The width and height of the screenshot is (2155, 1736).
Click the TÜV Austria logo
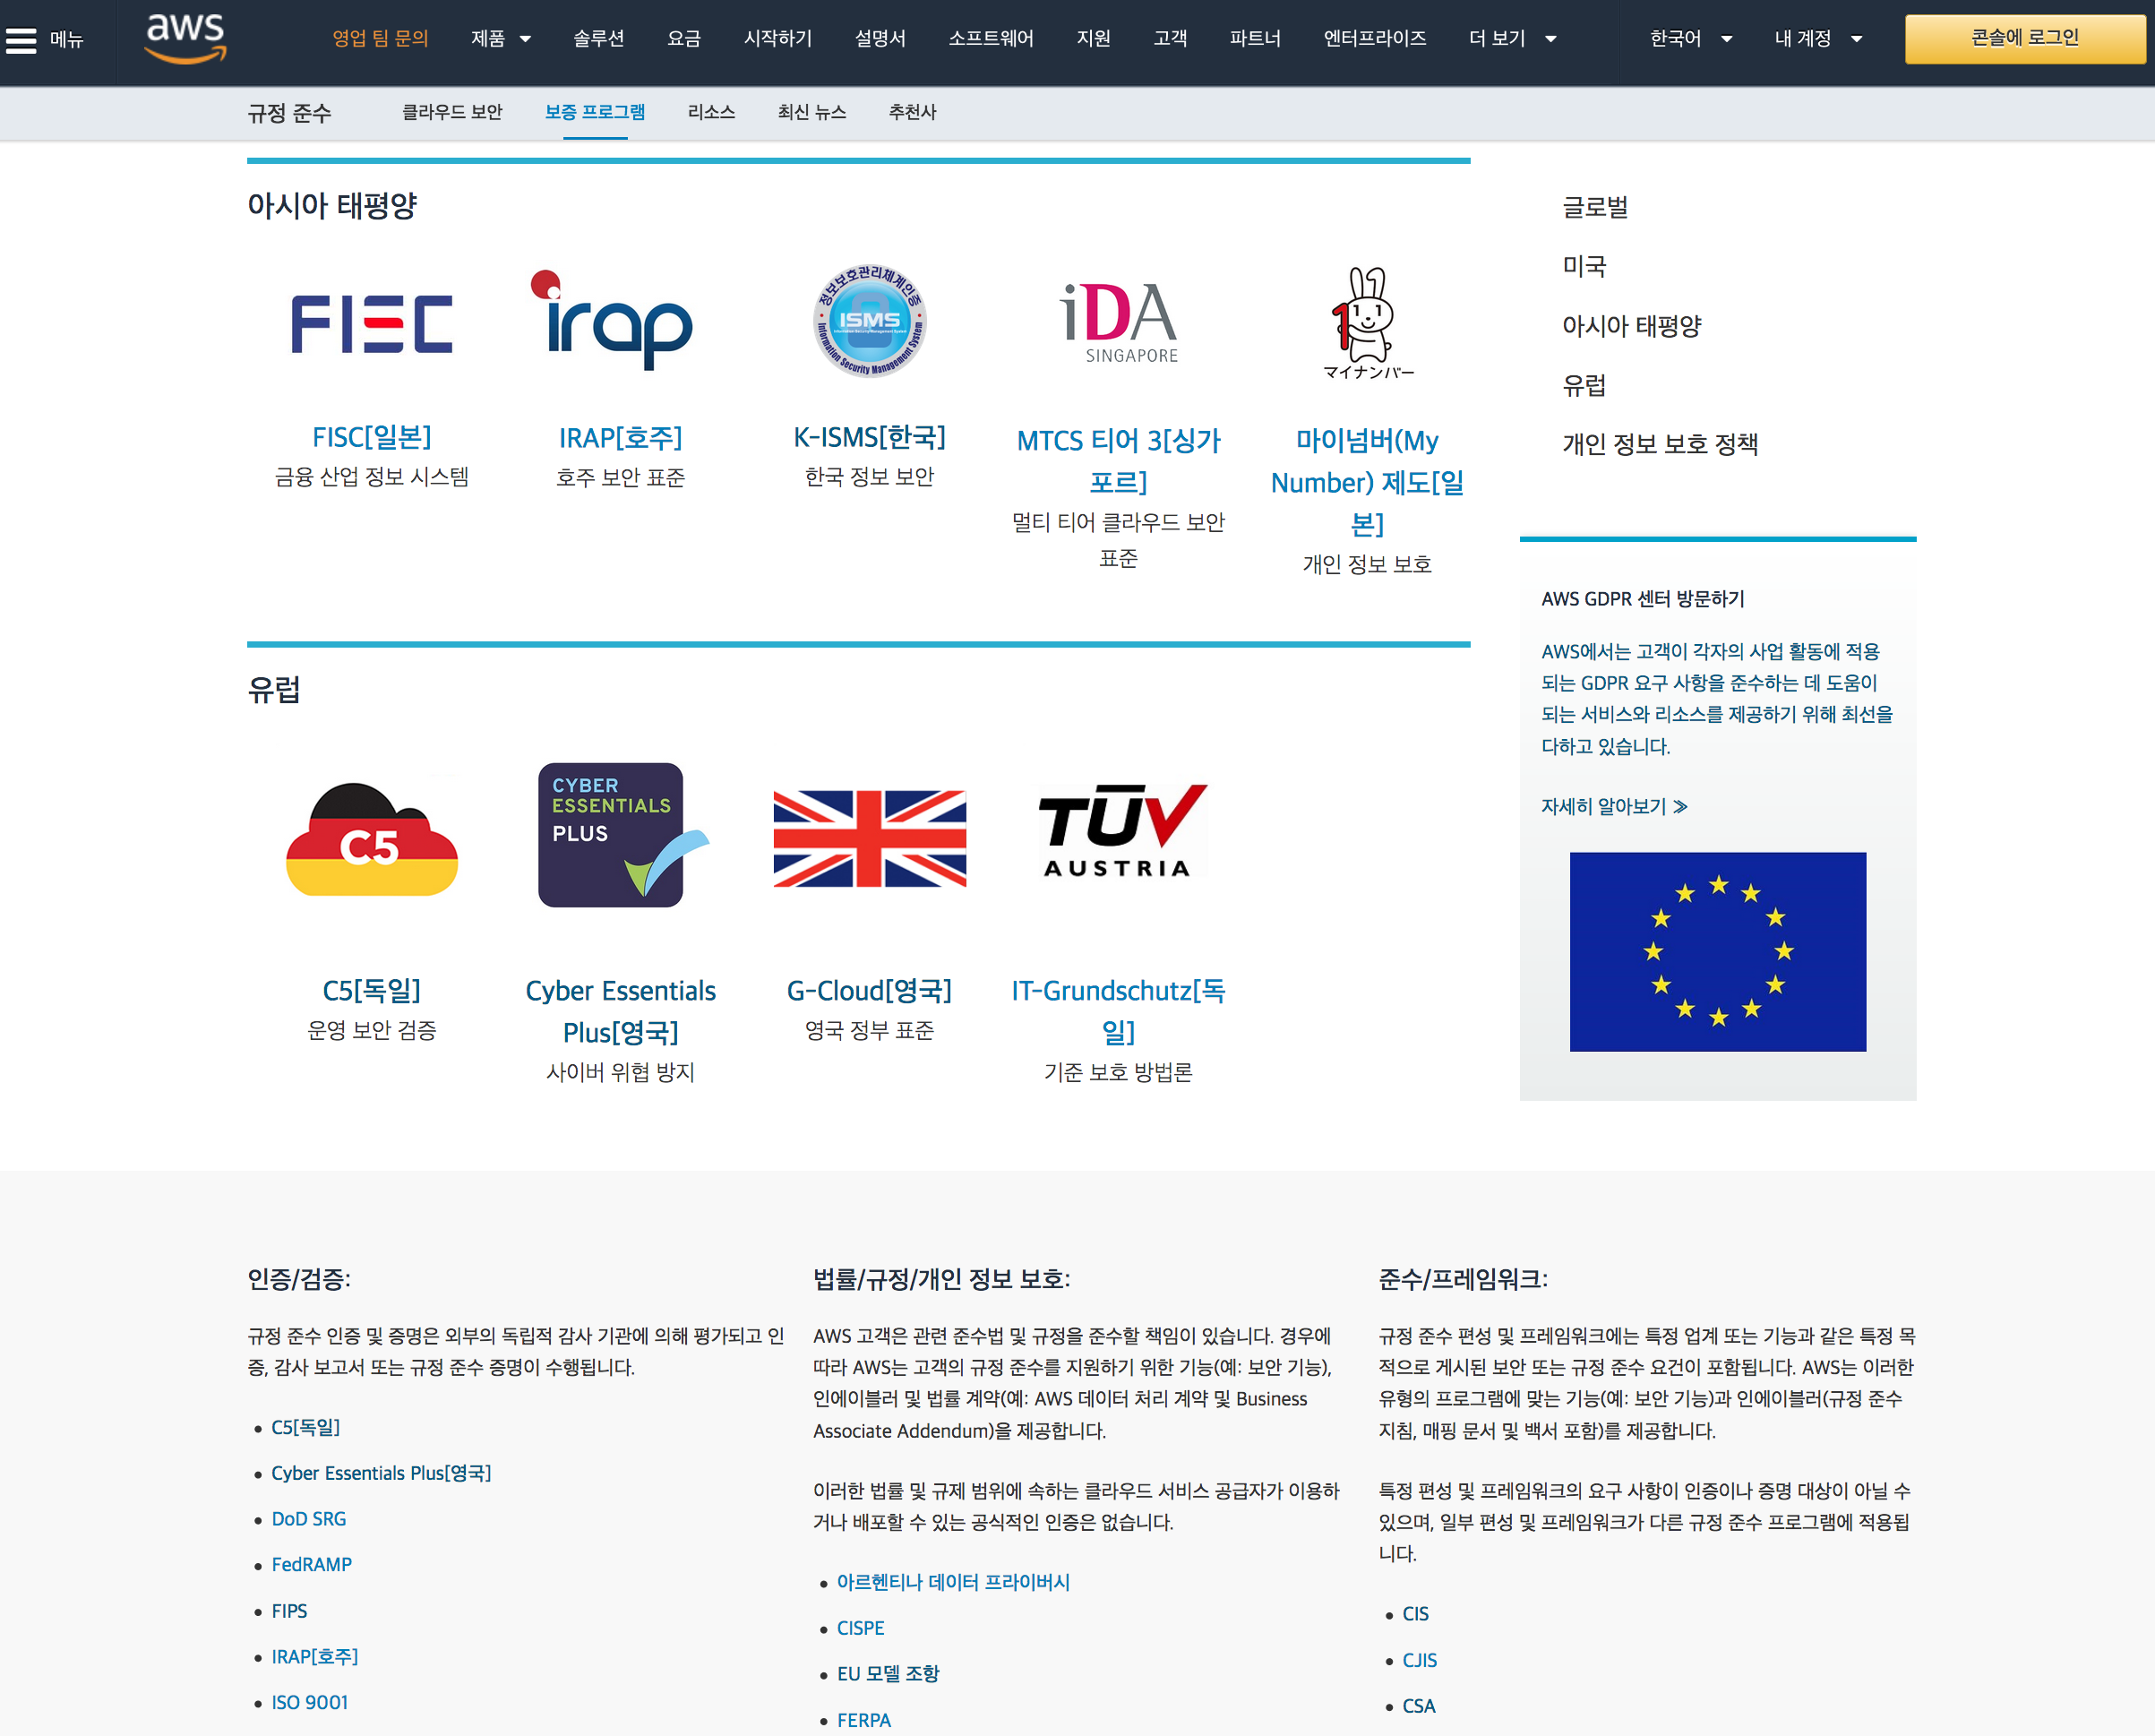(1121, 833)
